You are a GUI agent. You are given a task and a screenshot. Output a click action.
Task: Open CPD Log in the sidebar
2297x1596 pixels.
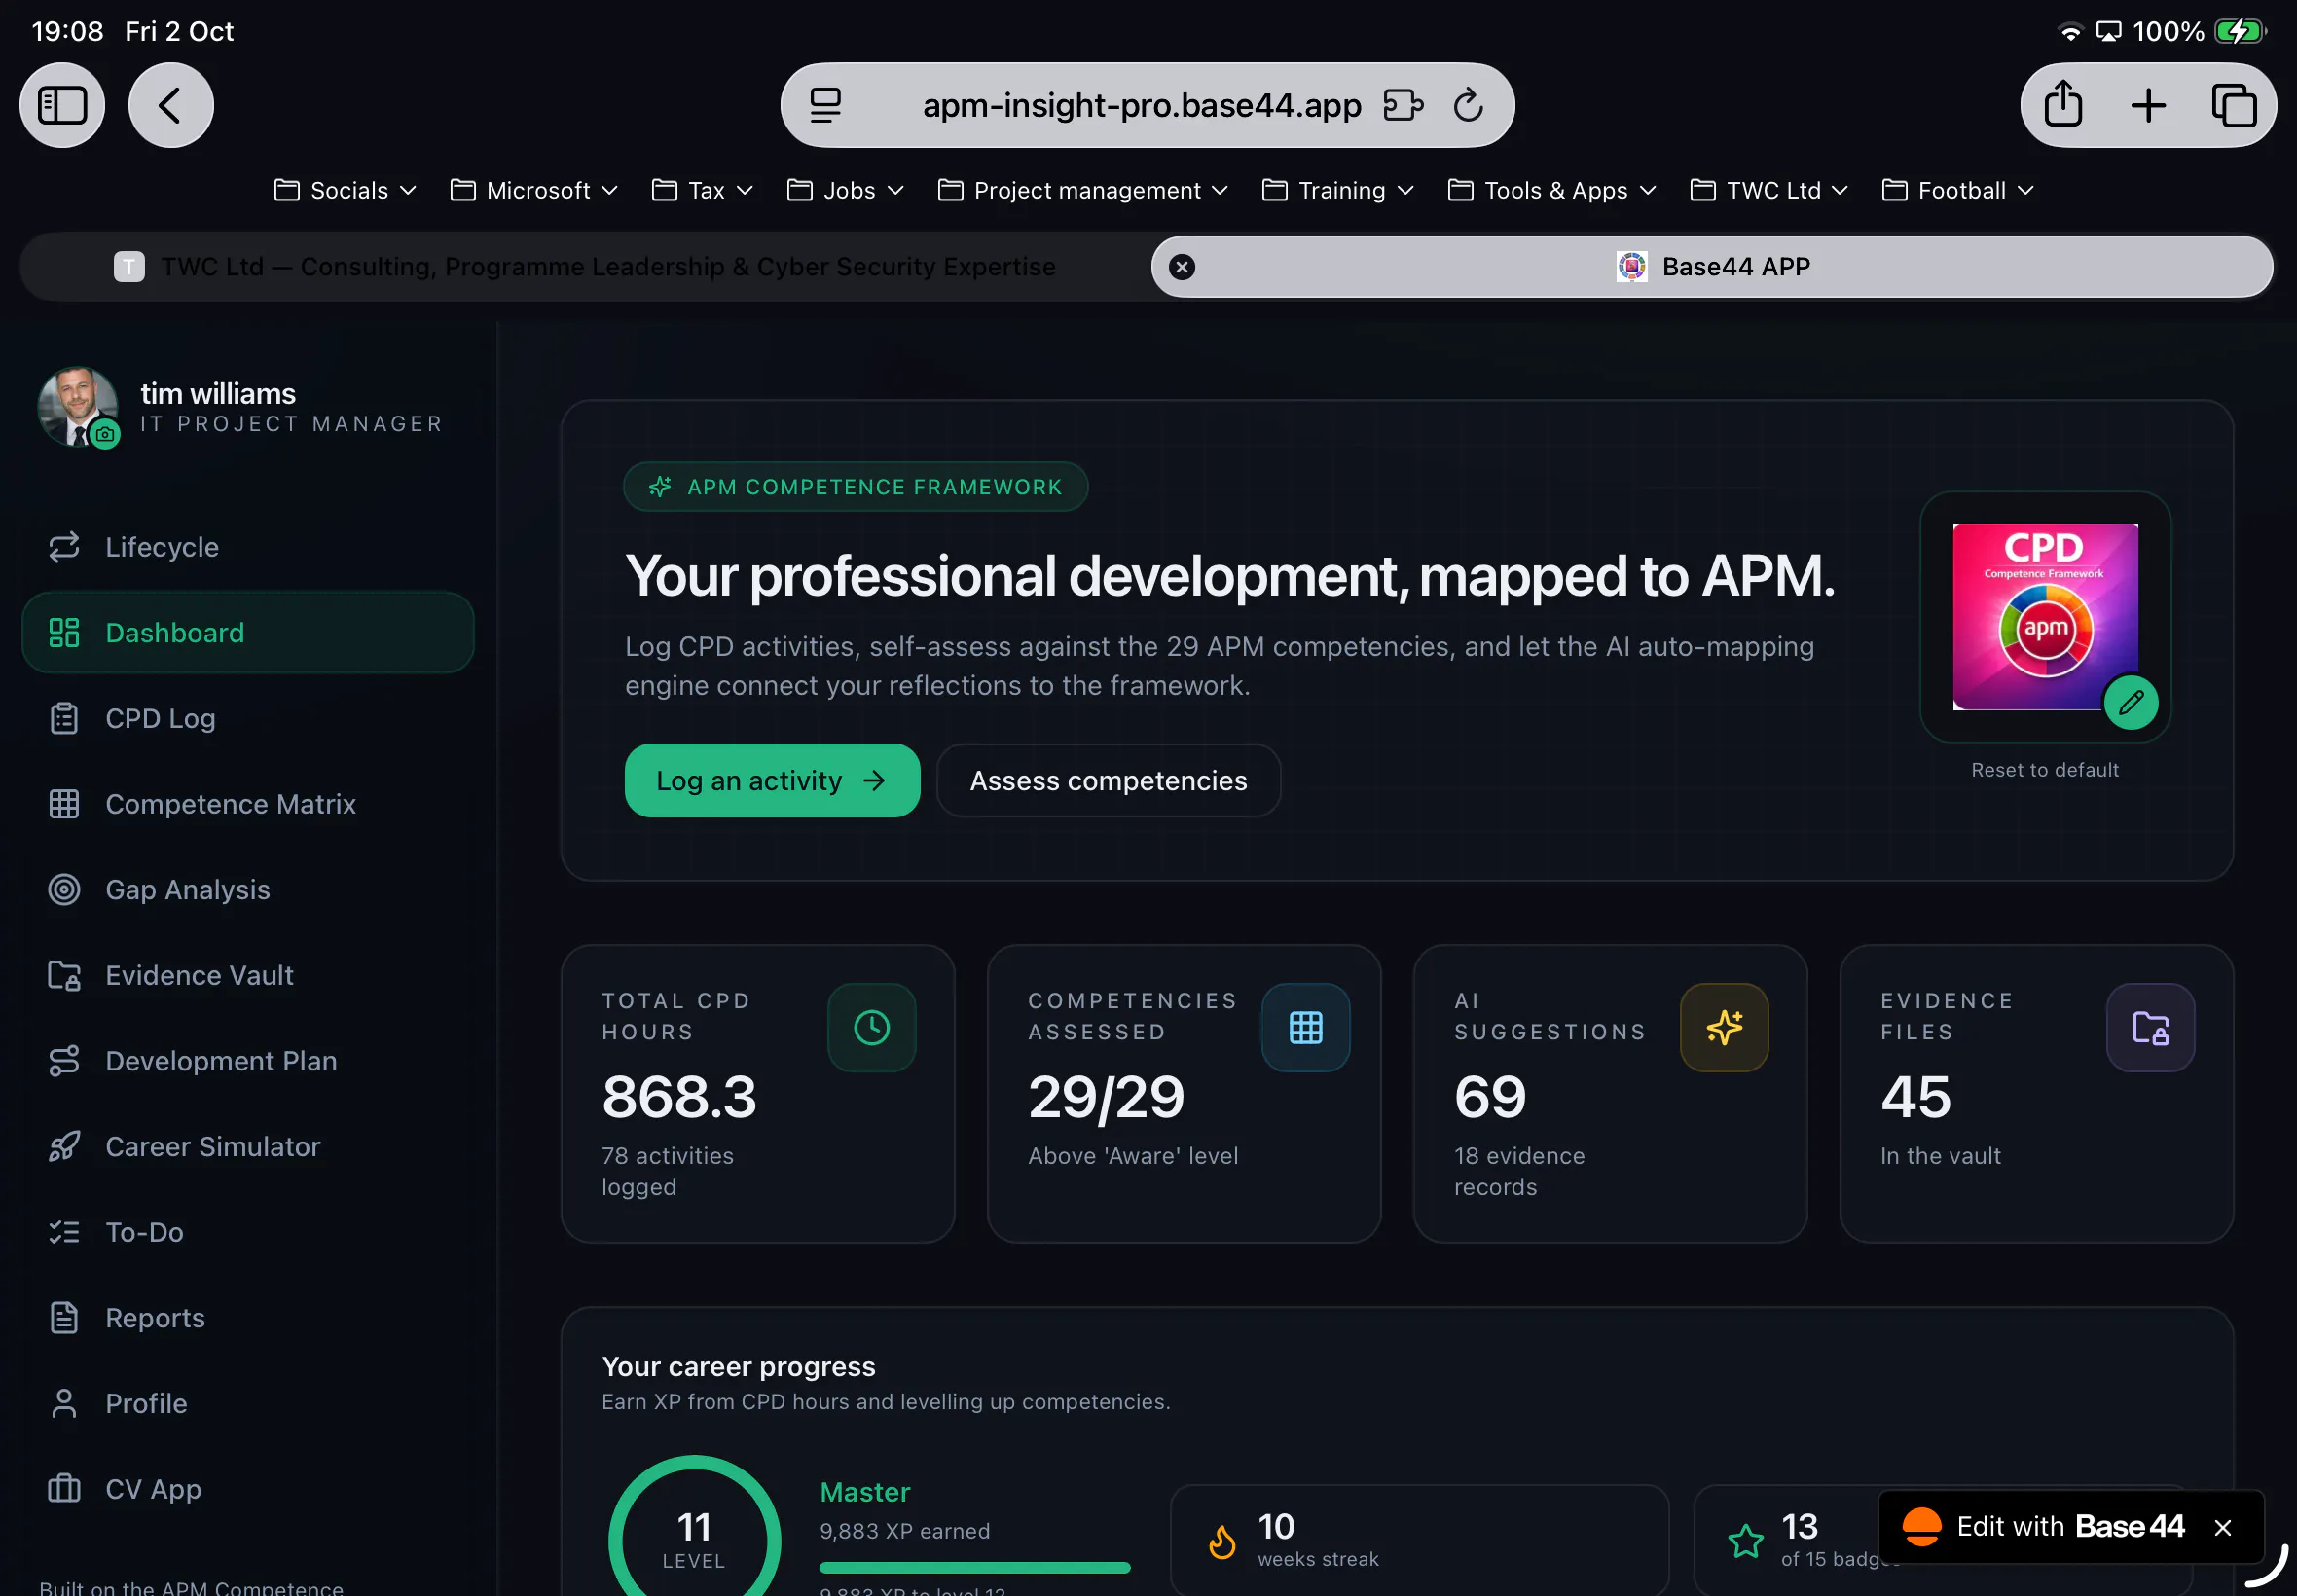(x=247, y=718)
